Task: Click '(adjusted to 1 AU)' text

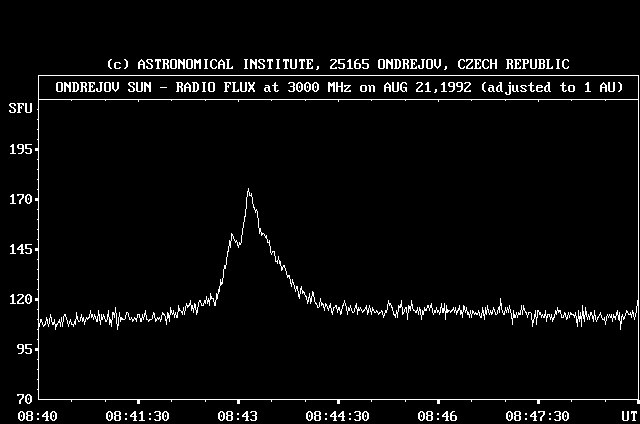Action: 552,87
